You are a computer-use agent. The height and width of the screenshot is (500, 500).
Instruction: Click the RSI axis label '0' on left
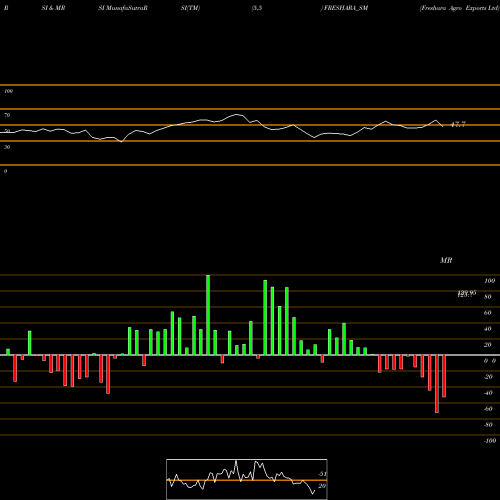[5, 171]
